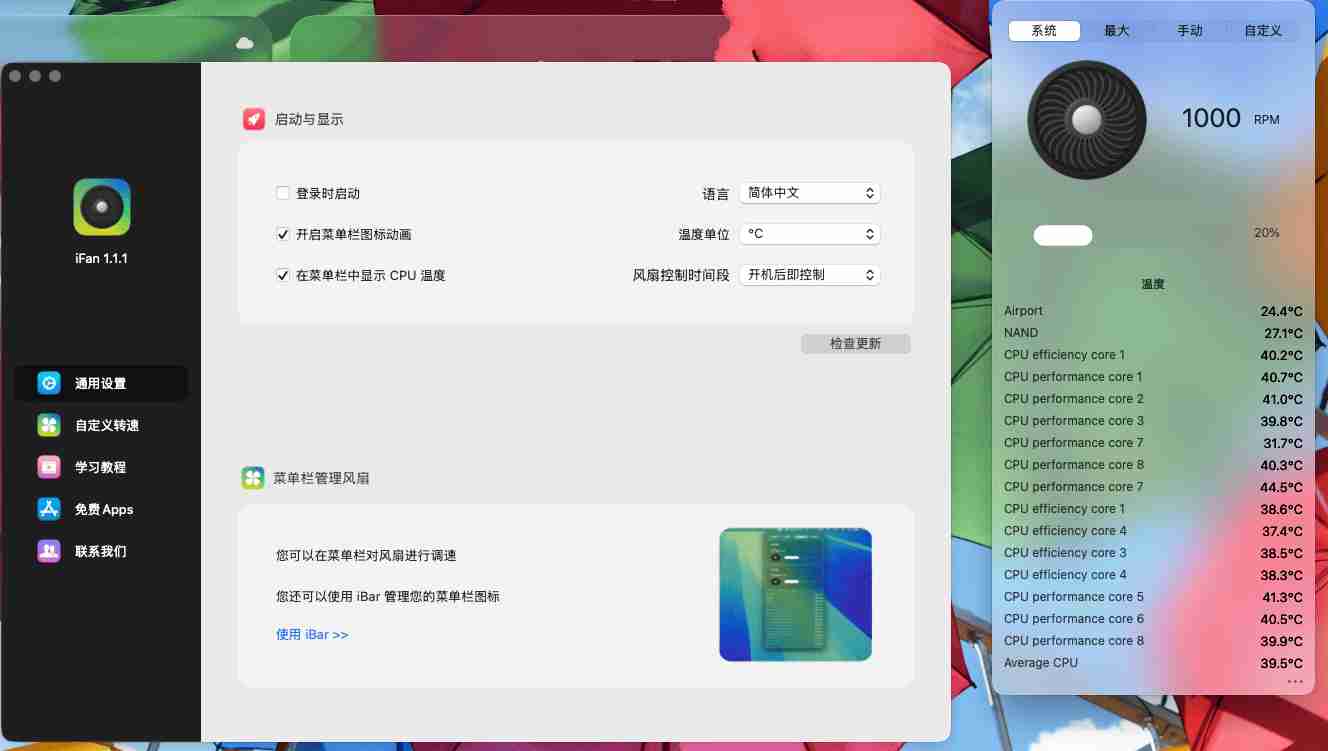The height and width of the screenshot is (751, 1328).
Task: Click the fan graphic showing 1000 RPM
Action: click(1086, 118)
